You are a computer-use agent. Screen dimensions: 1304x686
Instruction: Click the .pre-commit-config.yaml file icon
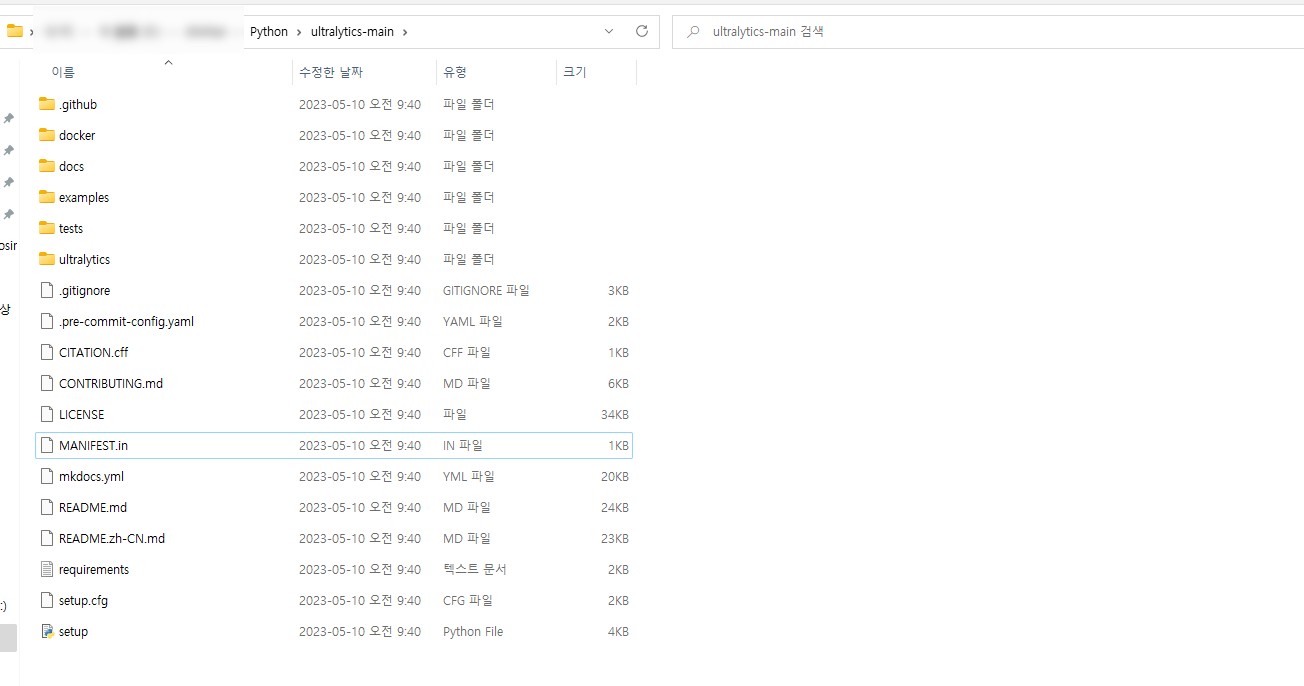pos(46,321)
